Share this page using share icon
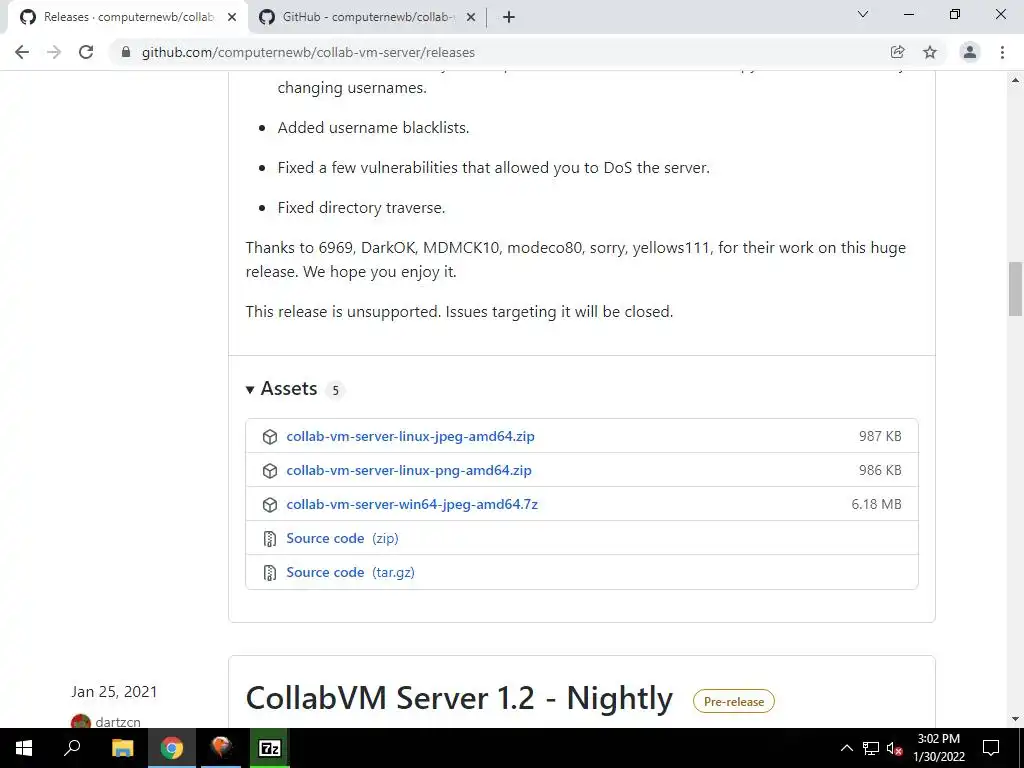 pyautogui.click(x=898, y=52)
